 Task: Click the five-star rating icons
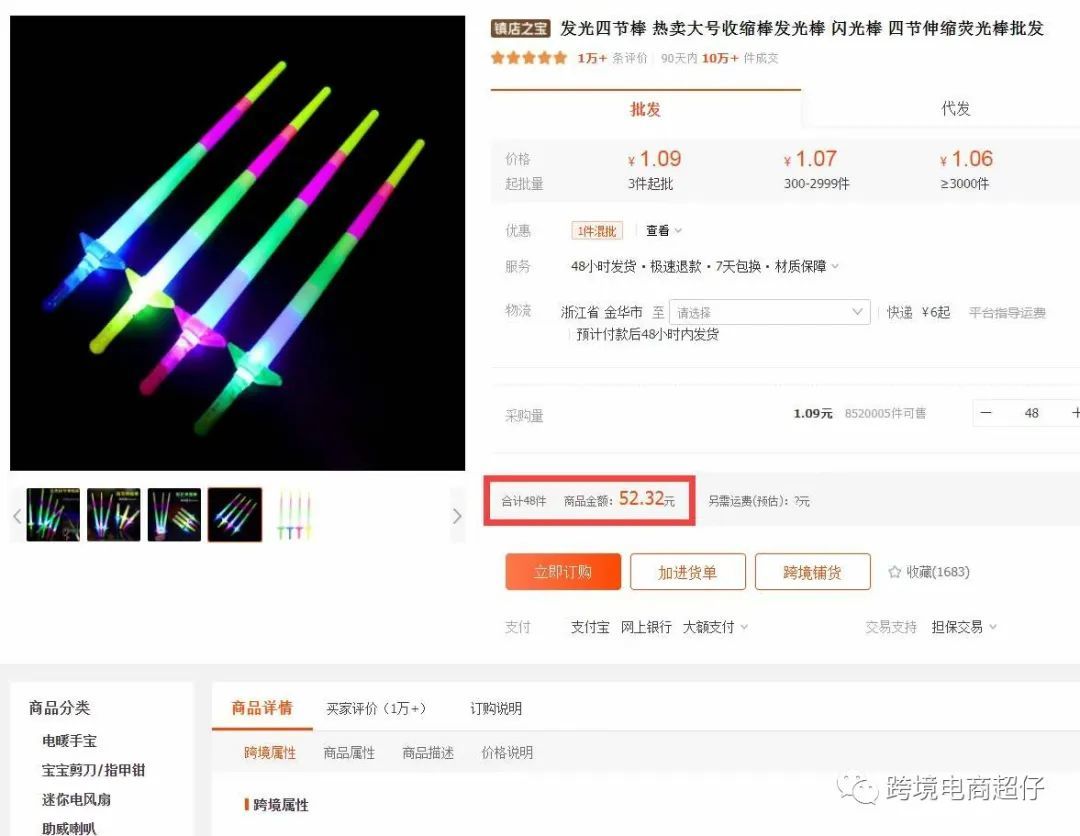[x=529, y=58]
